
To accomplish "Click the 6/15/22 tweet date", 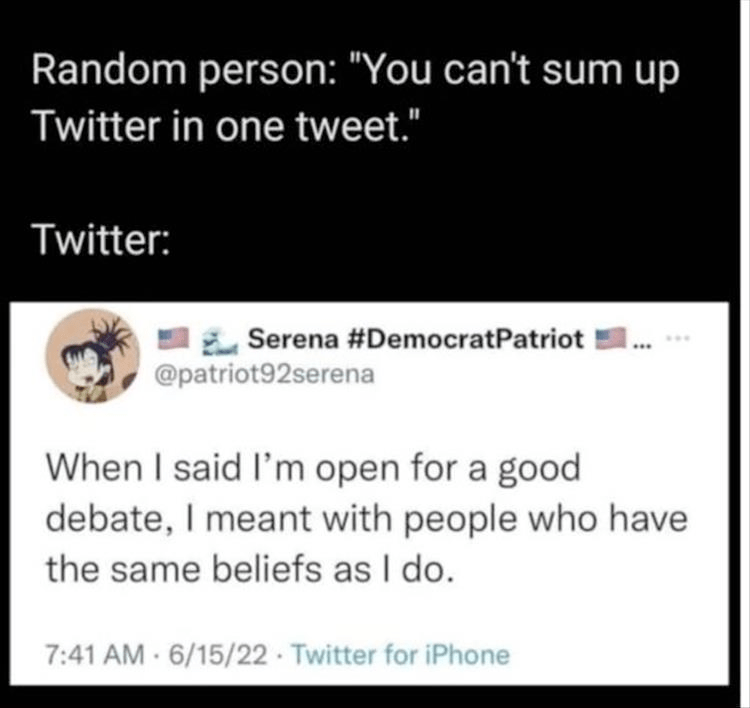I will click(x=217, y=654).
